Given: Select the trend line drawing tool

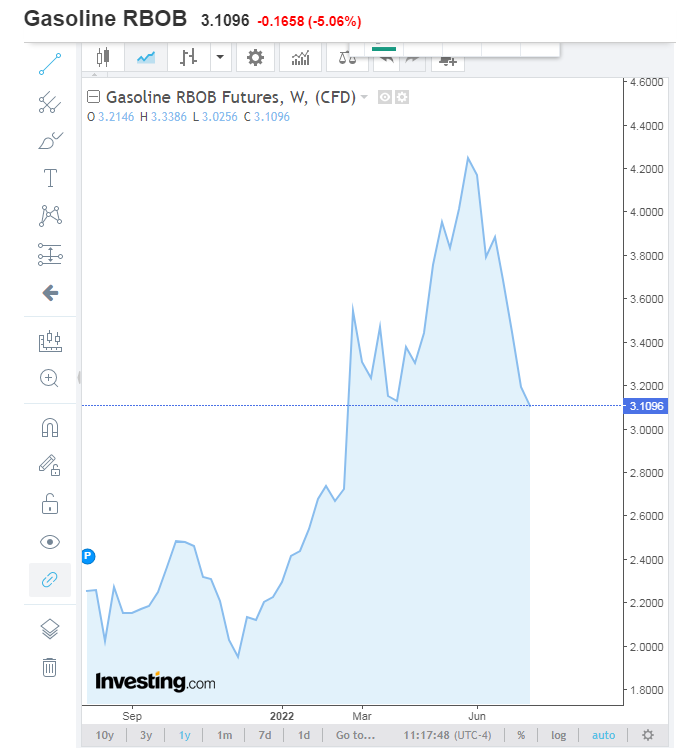Looking at the screenshot, I should point(50,64).
